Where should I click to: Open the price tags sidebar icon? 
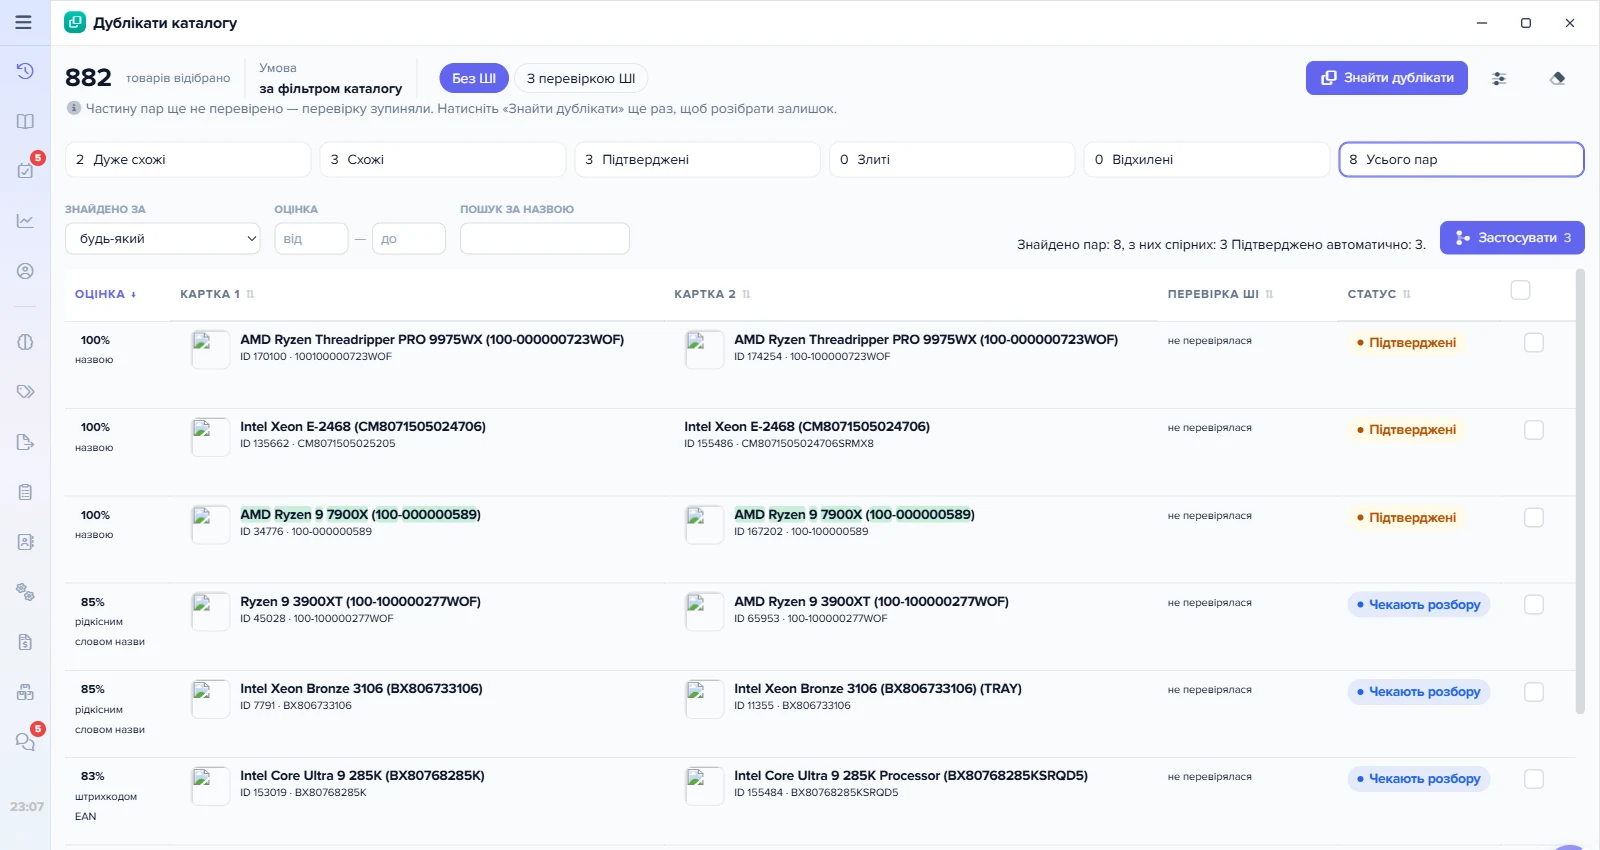point(25,391)
